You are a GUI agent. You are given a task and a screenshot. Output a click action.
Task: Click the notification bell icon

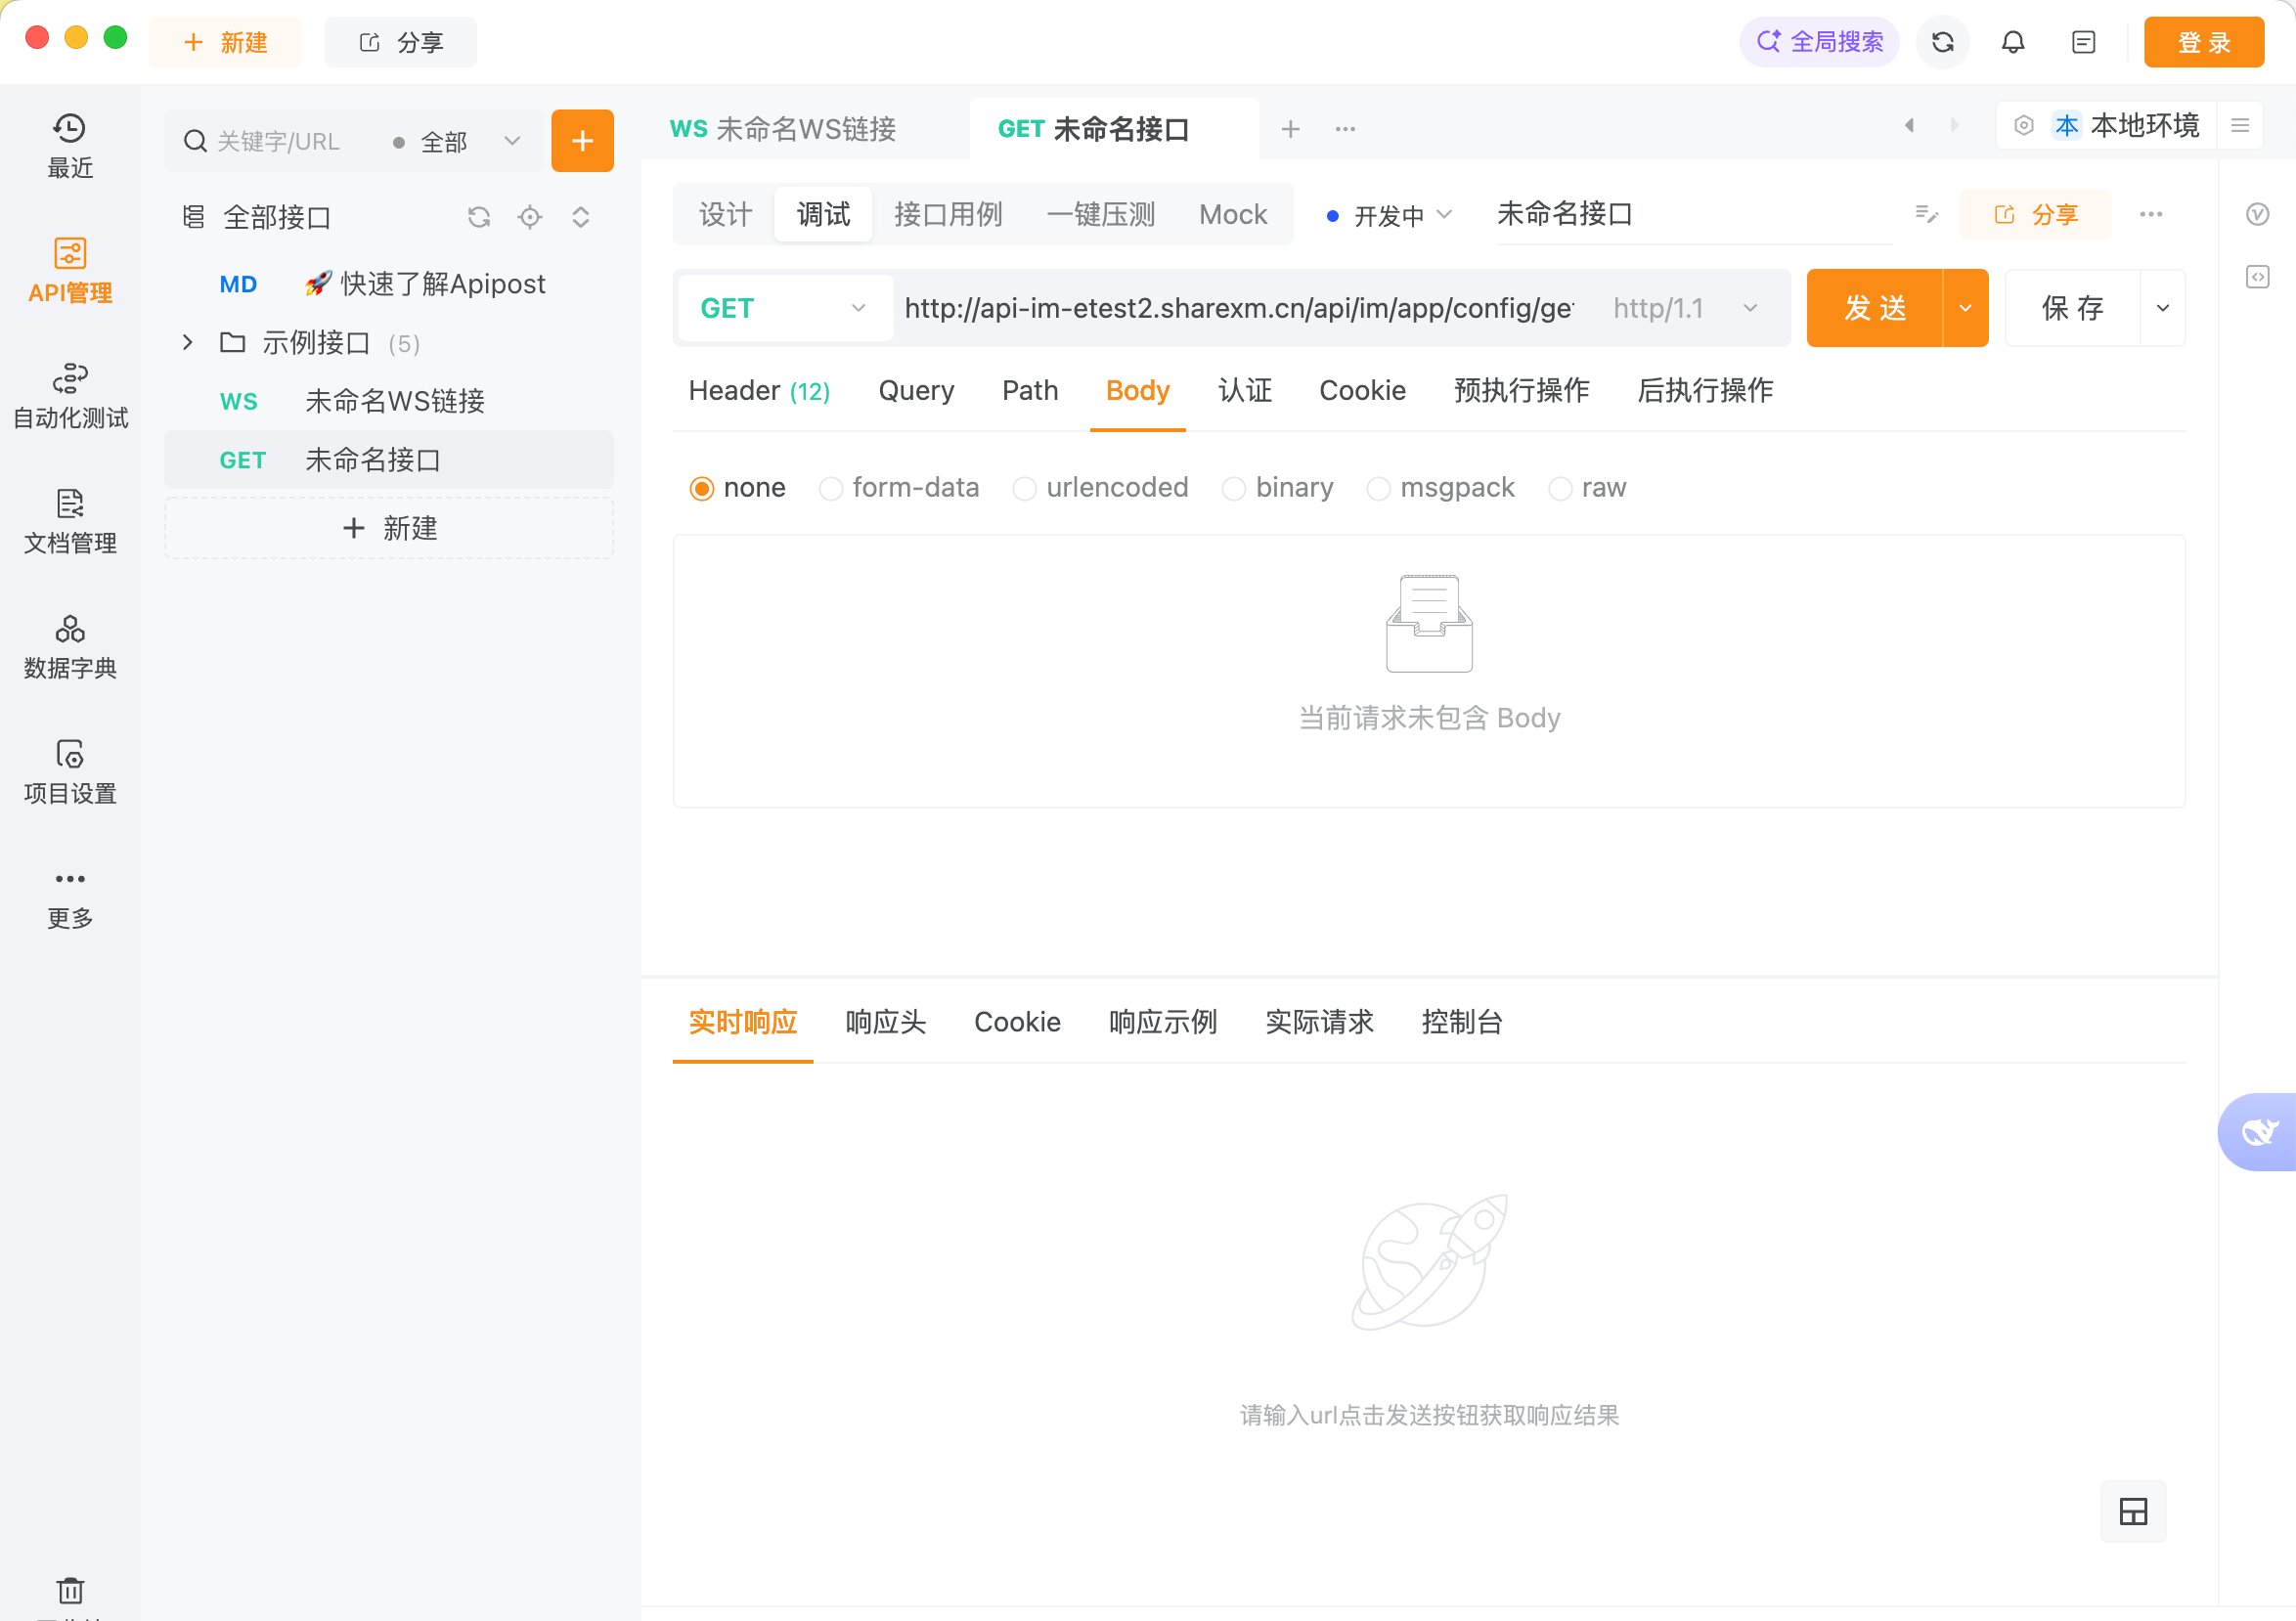[x=2013, y=42]
